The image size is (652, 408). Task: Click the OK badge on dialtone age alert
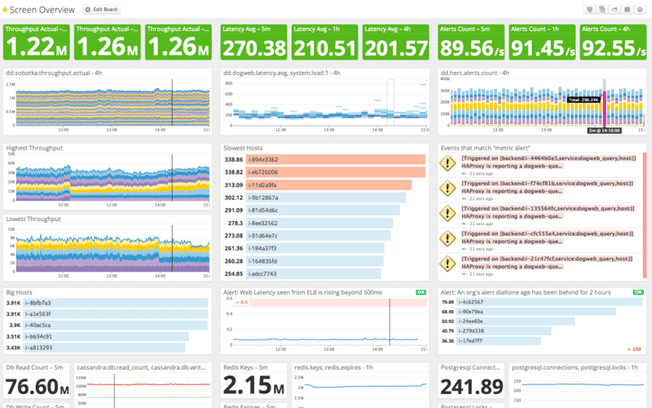pyautogui.click(x=637, y=292)
